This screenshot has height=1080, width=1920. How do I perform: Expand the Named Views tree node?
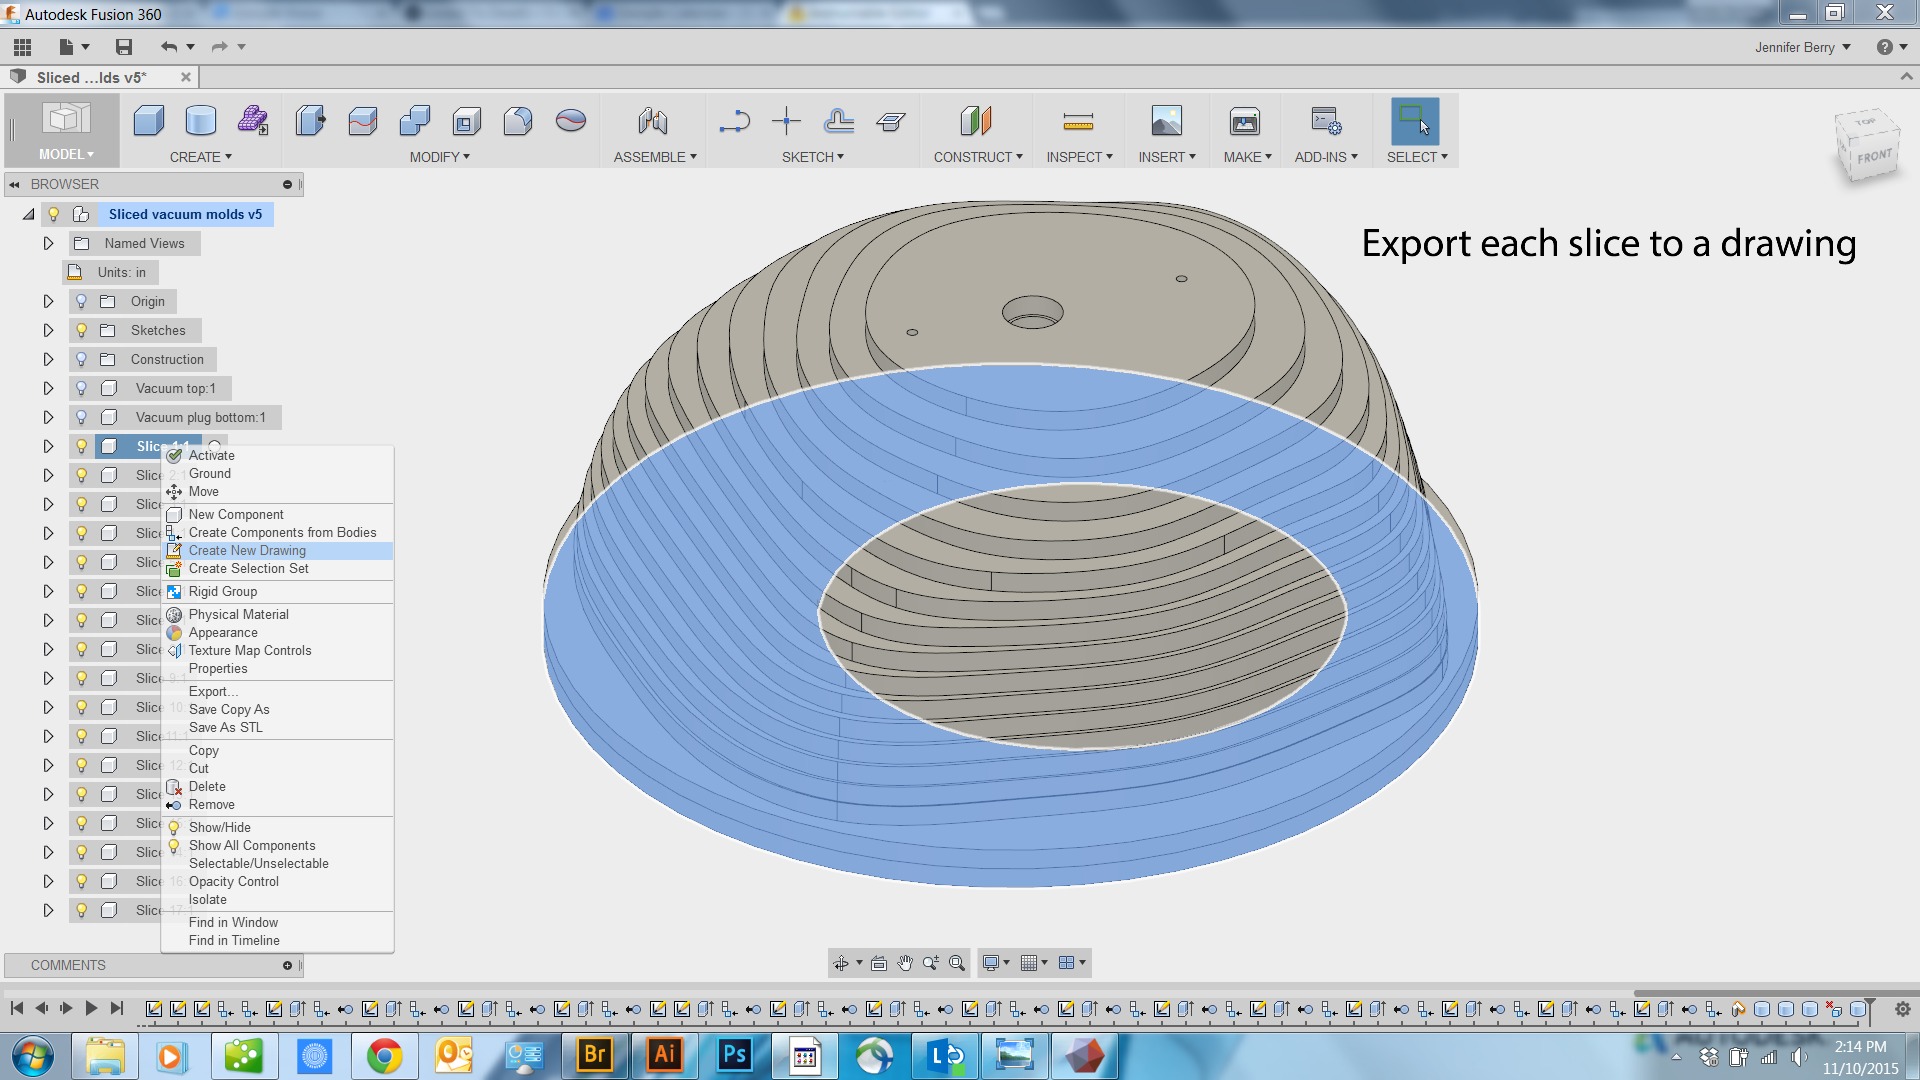(48, 243)
